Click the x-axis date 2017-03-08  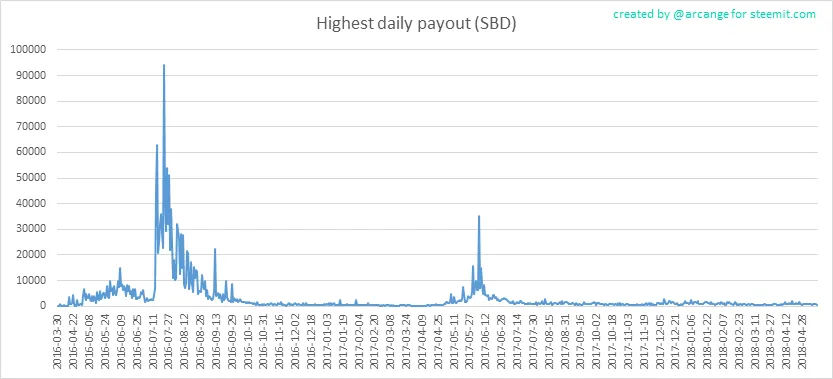click(x=389, y=341)
